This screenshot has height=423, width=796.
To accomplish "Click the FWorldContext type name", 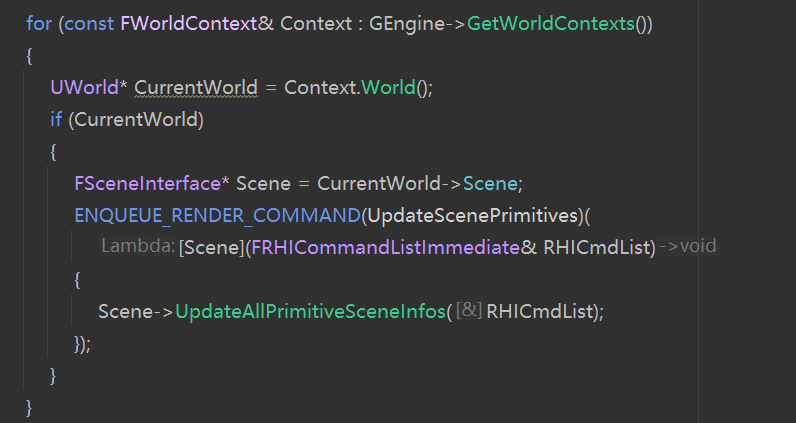I will click(x=189, y=23).
